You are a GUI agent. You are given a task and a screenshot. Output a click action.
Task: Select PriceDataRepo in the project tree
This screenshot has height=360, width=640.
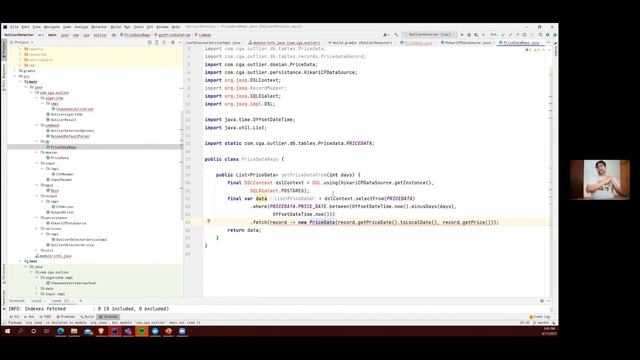click(64, 147)
